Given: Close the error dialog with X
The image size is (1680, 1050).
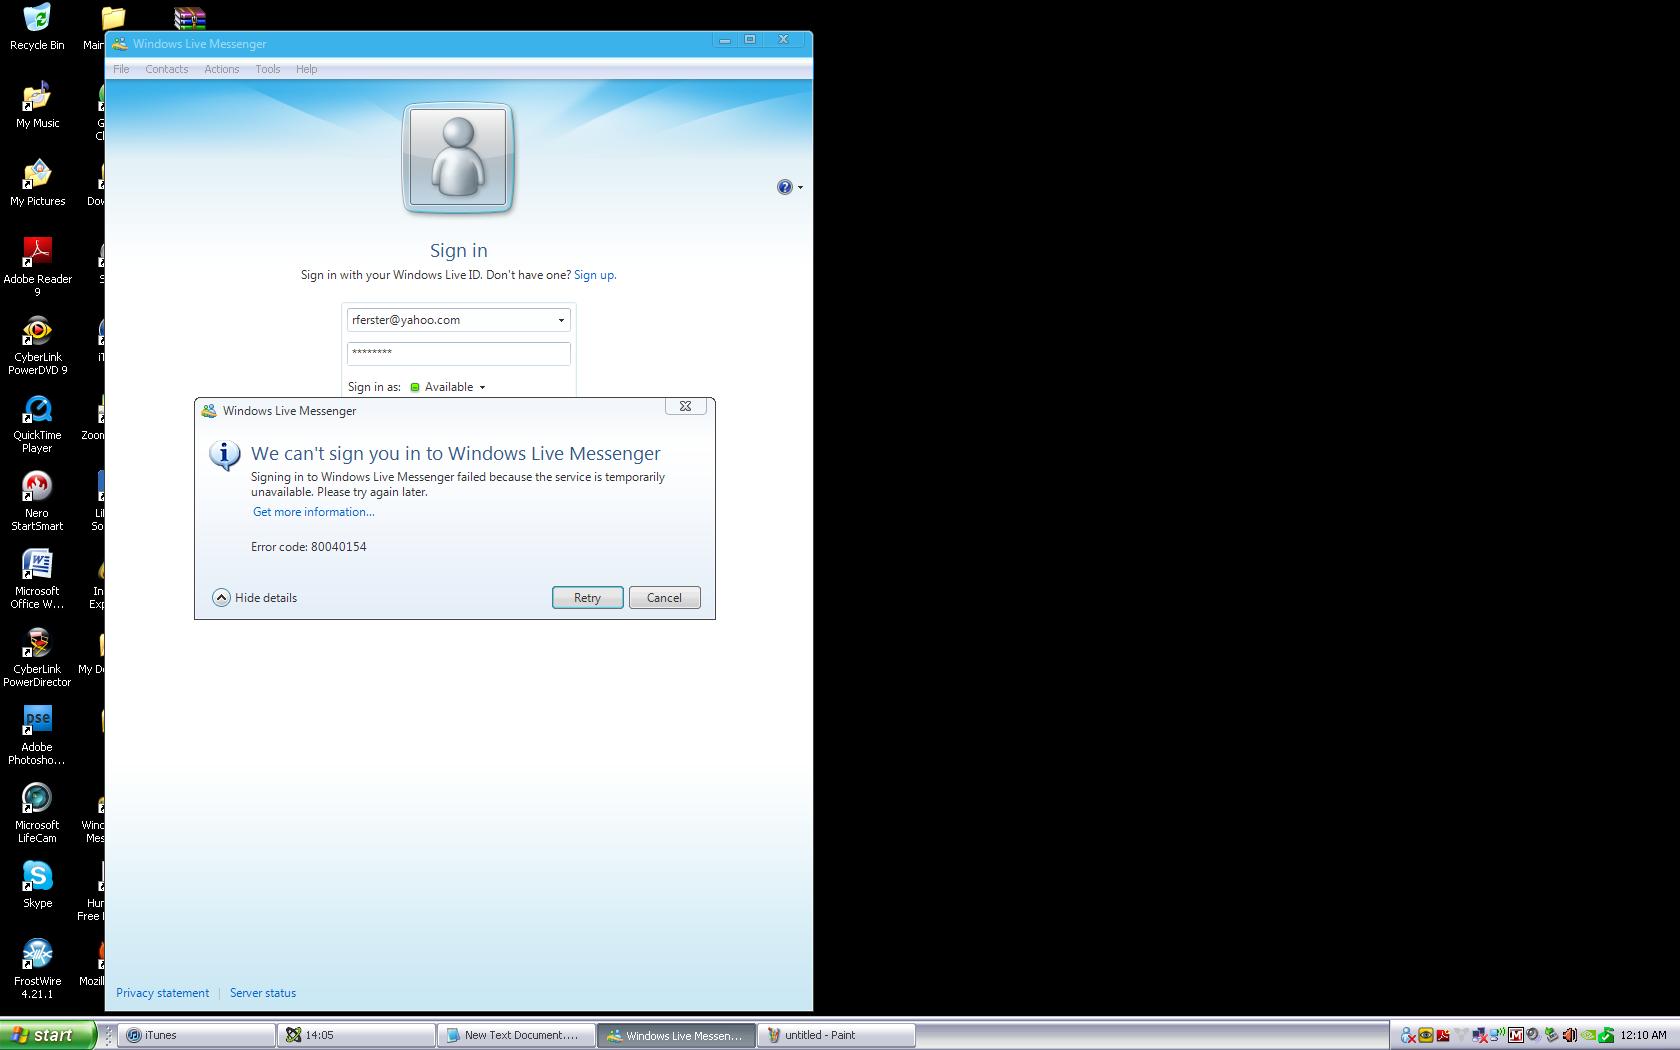Looking at the screenshot, I should pos(685,406).
